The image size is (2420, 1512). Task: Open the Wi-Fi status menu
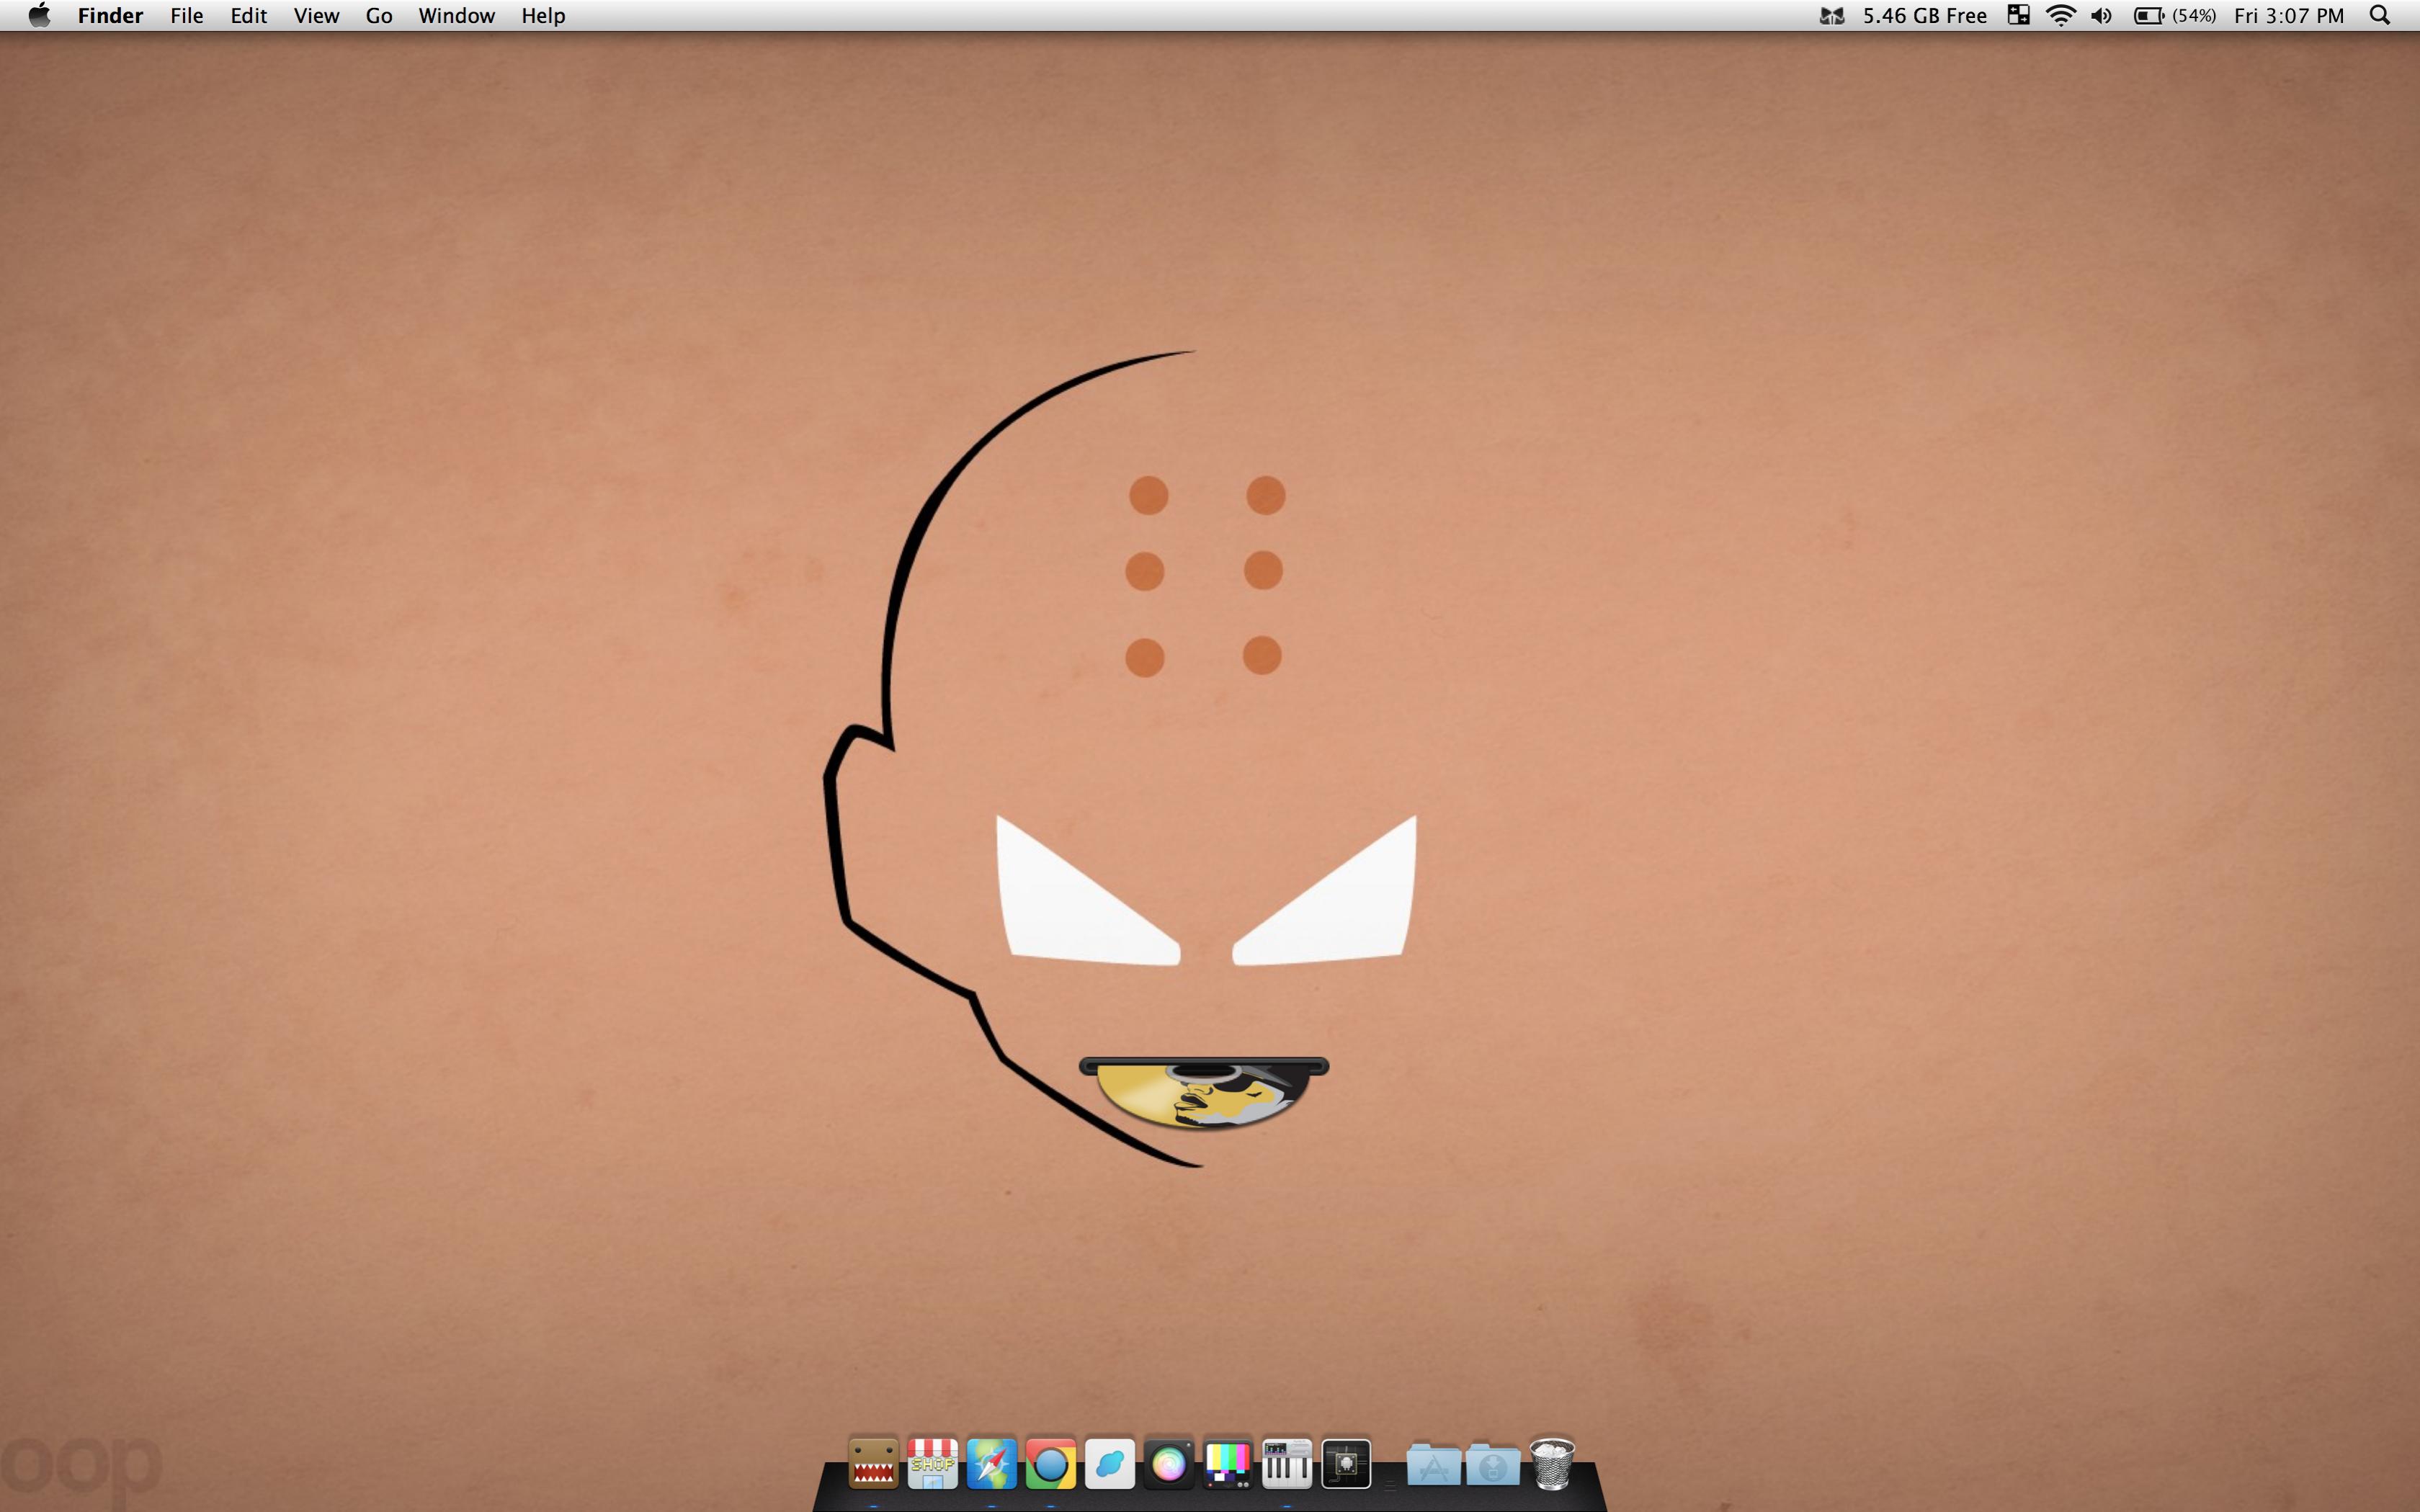[2060, 15]
